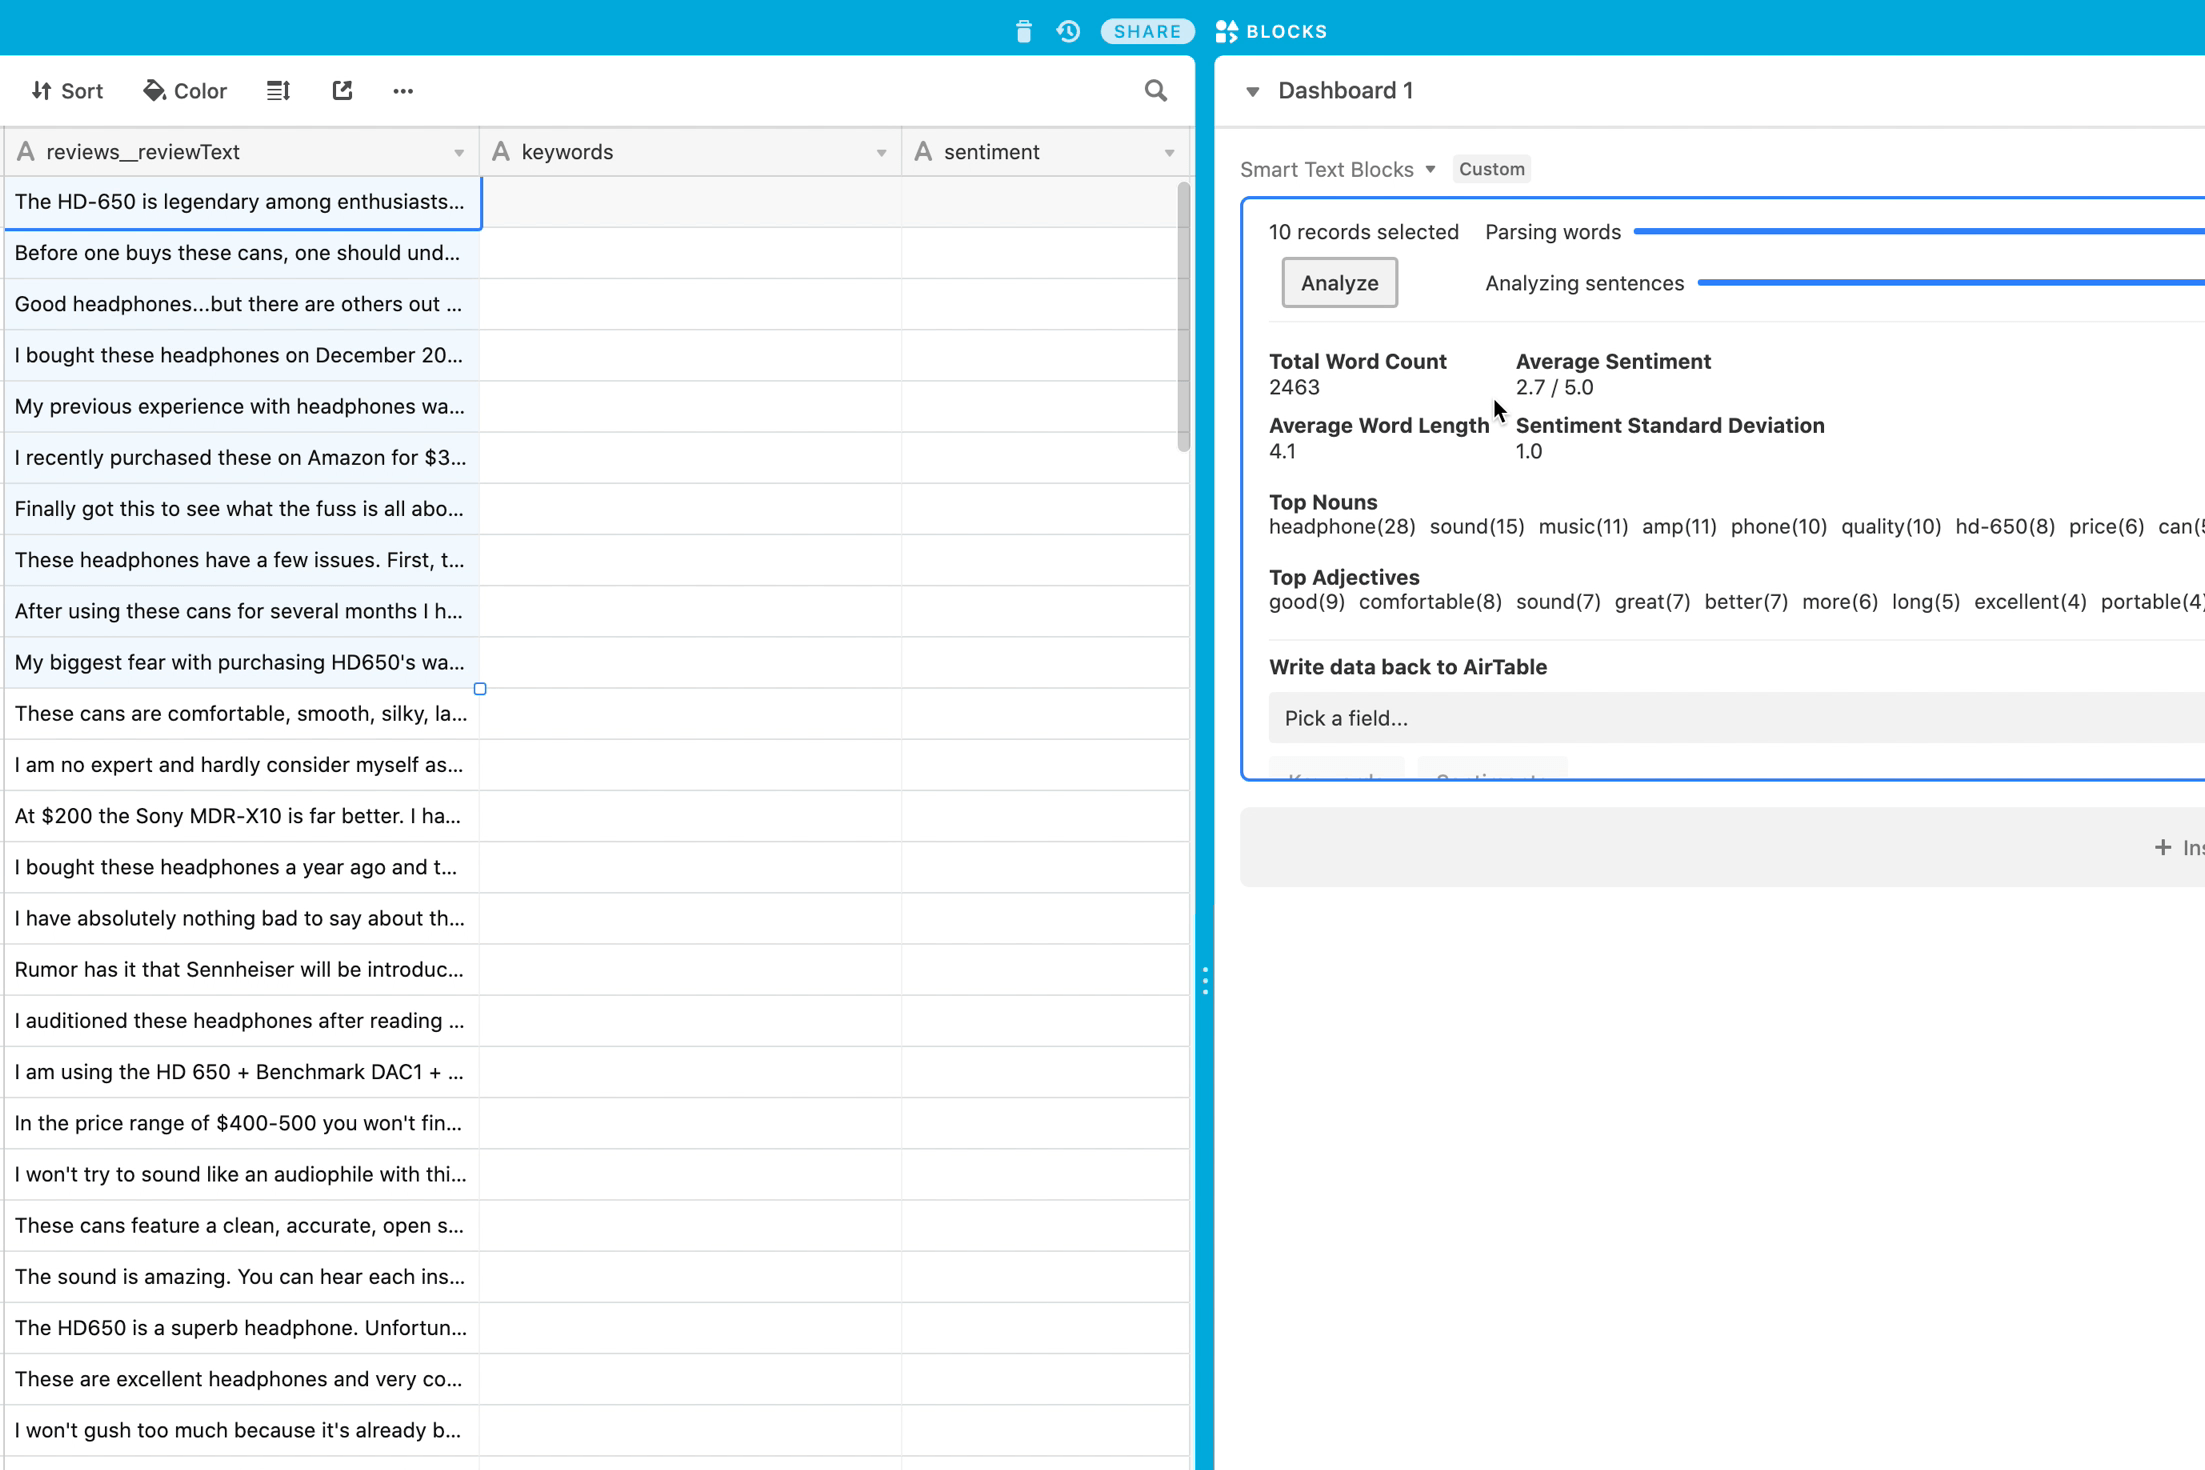Click the Parsing words progress bar
Viewport: 2205px width, 1470px height.
pos(1918,232)
